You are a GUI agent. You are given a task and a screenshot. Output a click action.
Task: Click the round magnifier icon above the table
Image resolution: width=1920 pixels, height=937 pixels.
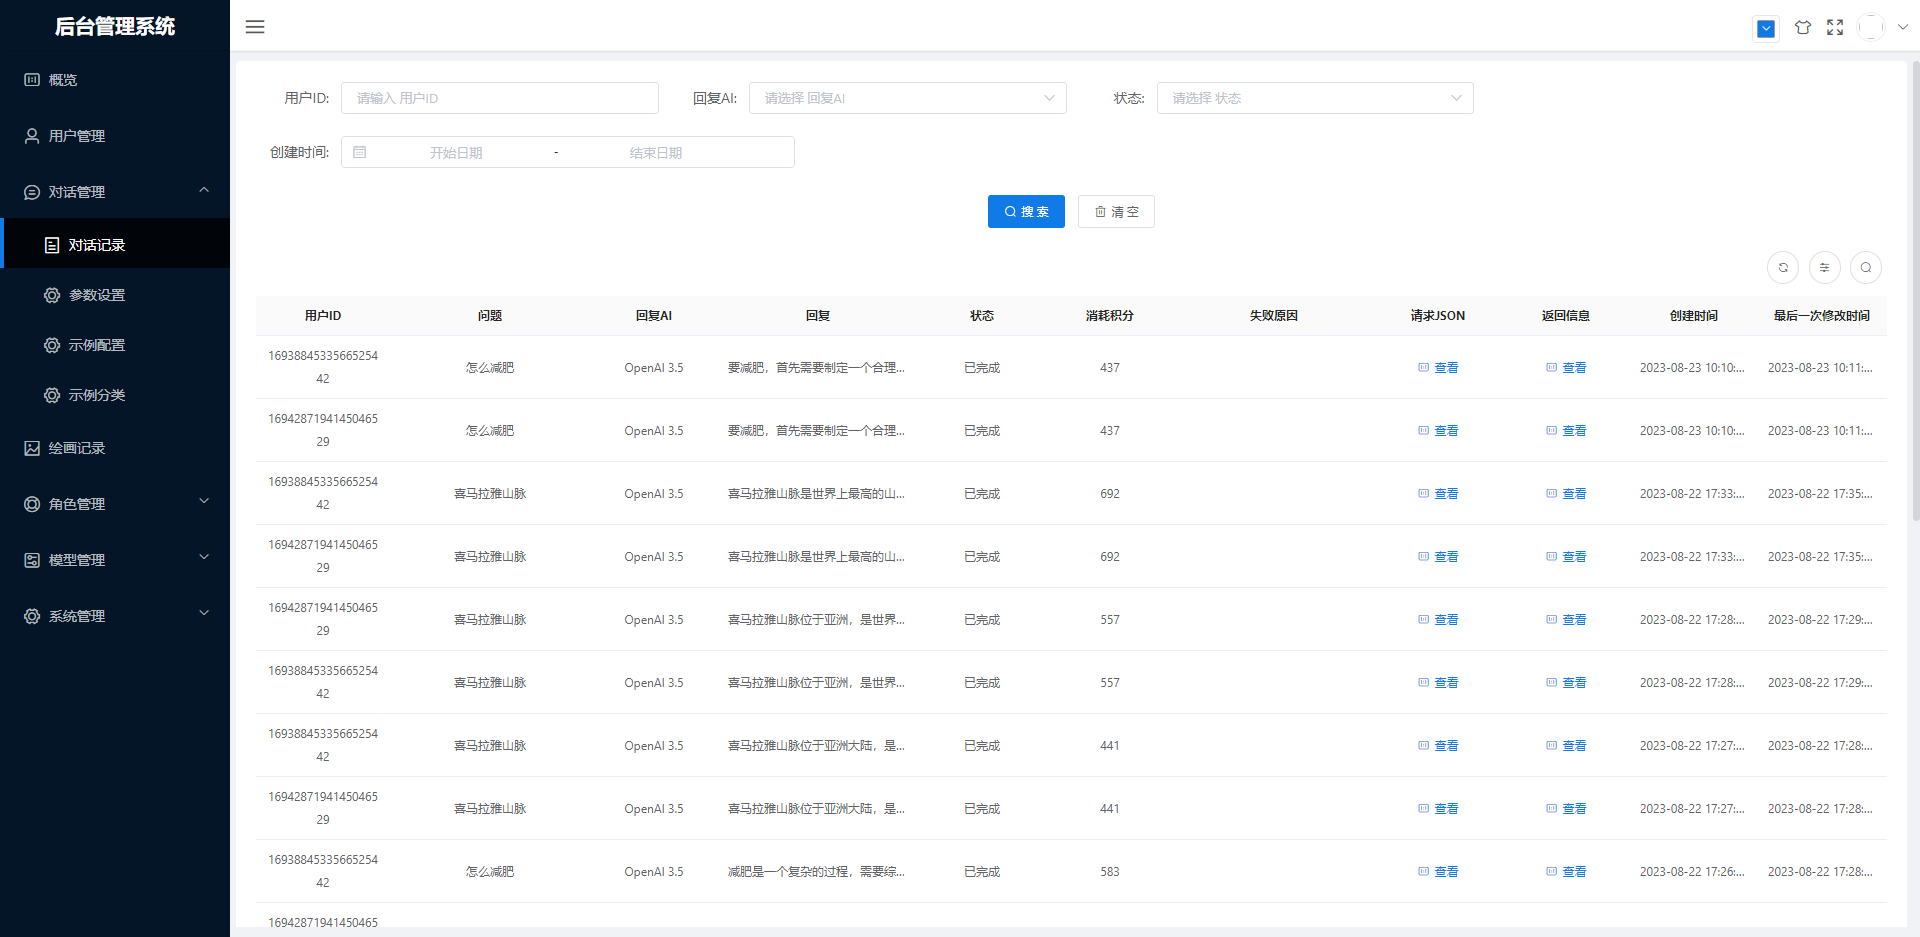tap(1866, 268)
